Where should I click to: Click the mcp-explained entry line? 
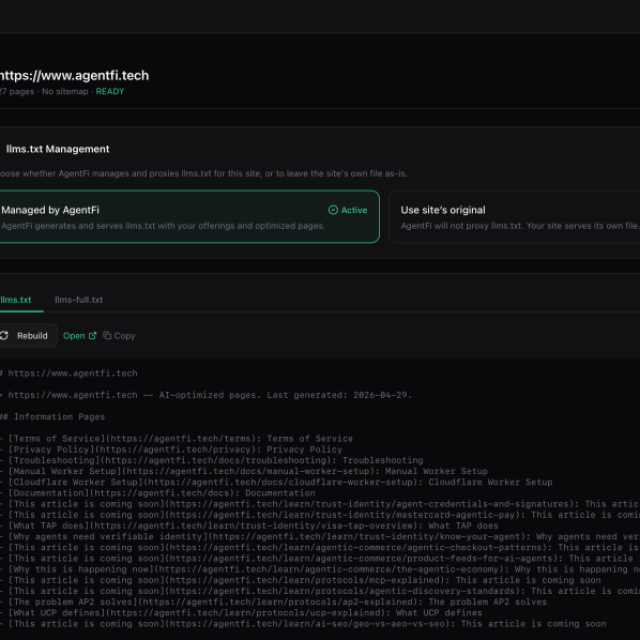[x=300, y=580]
